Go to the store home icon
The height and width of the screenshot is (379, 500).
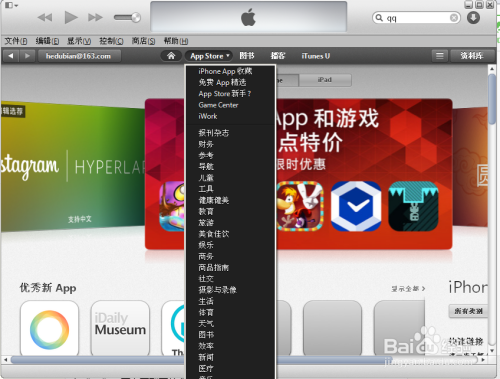[171, 56]
